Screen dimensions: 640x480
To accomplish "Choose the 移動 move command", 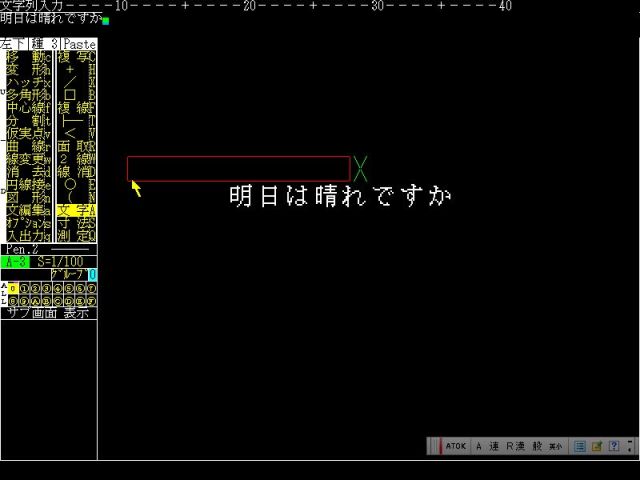I will tap(26, 58).
